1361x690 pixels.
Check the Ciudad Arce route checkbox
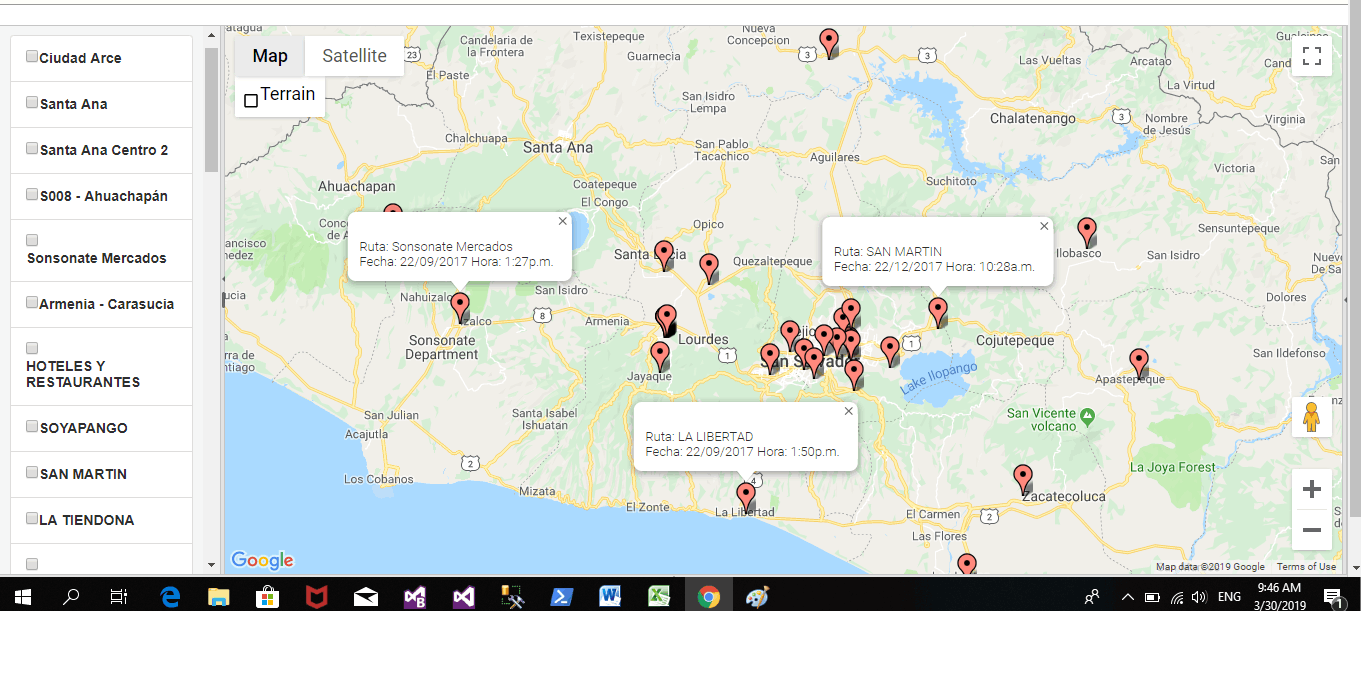(x=32, y=57)
